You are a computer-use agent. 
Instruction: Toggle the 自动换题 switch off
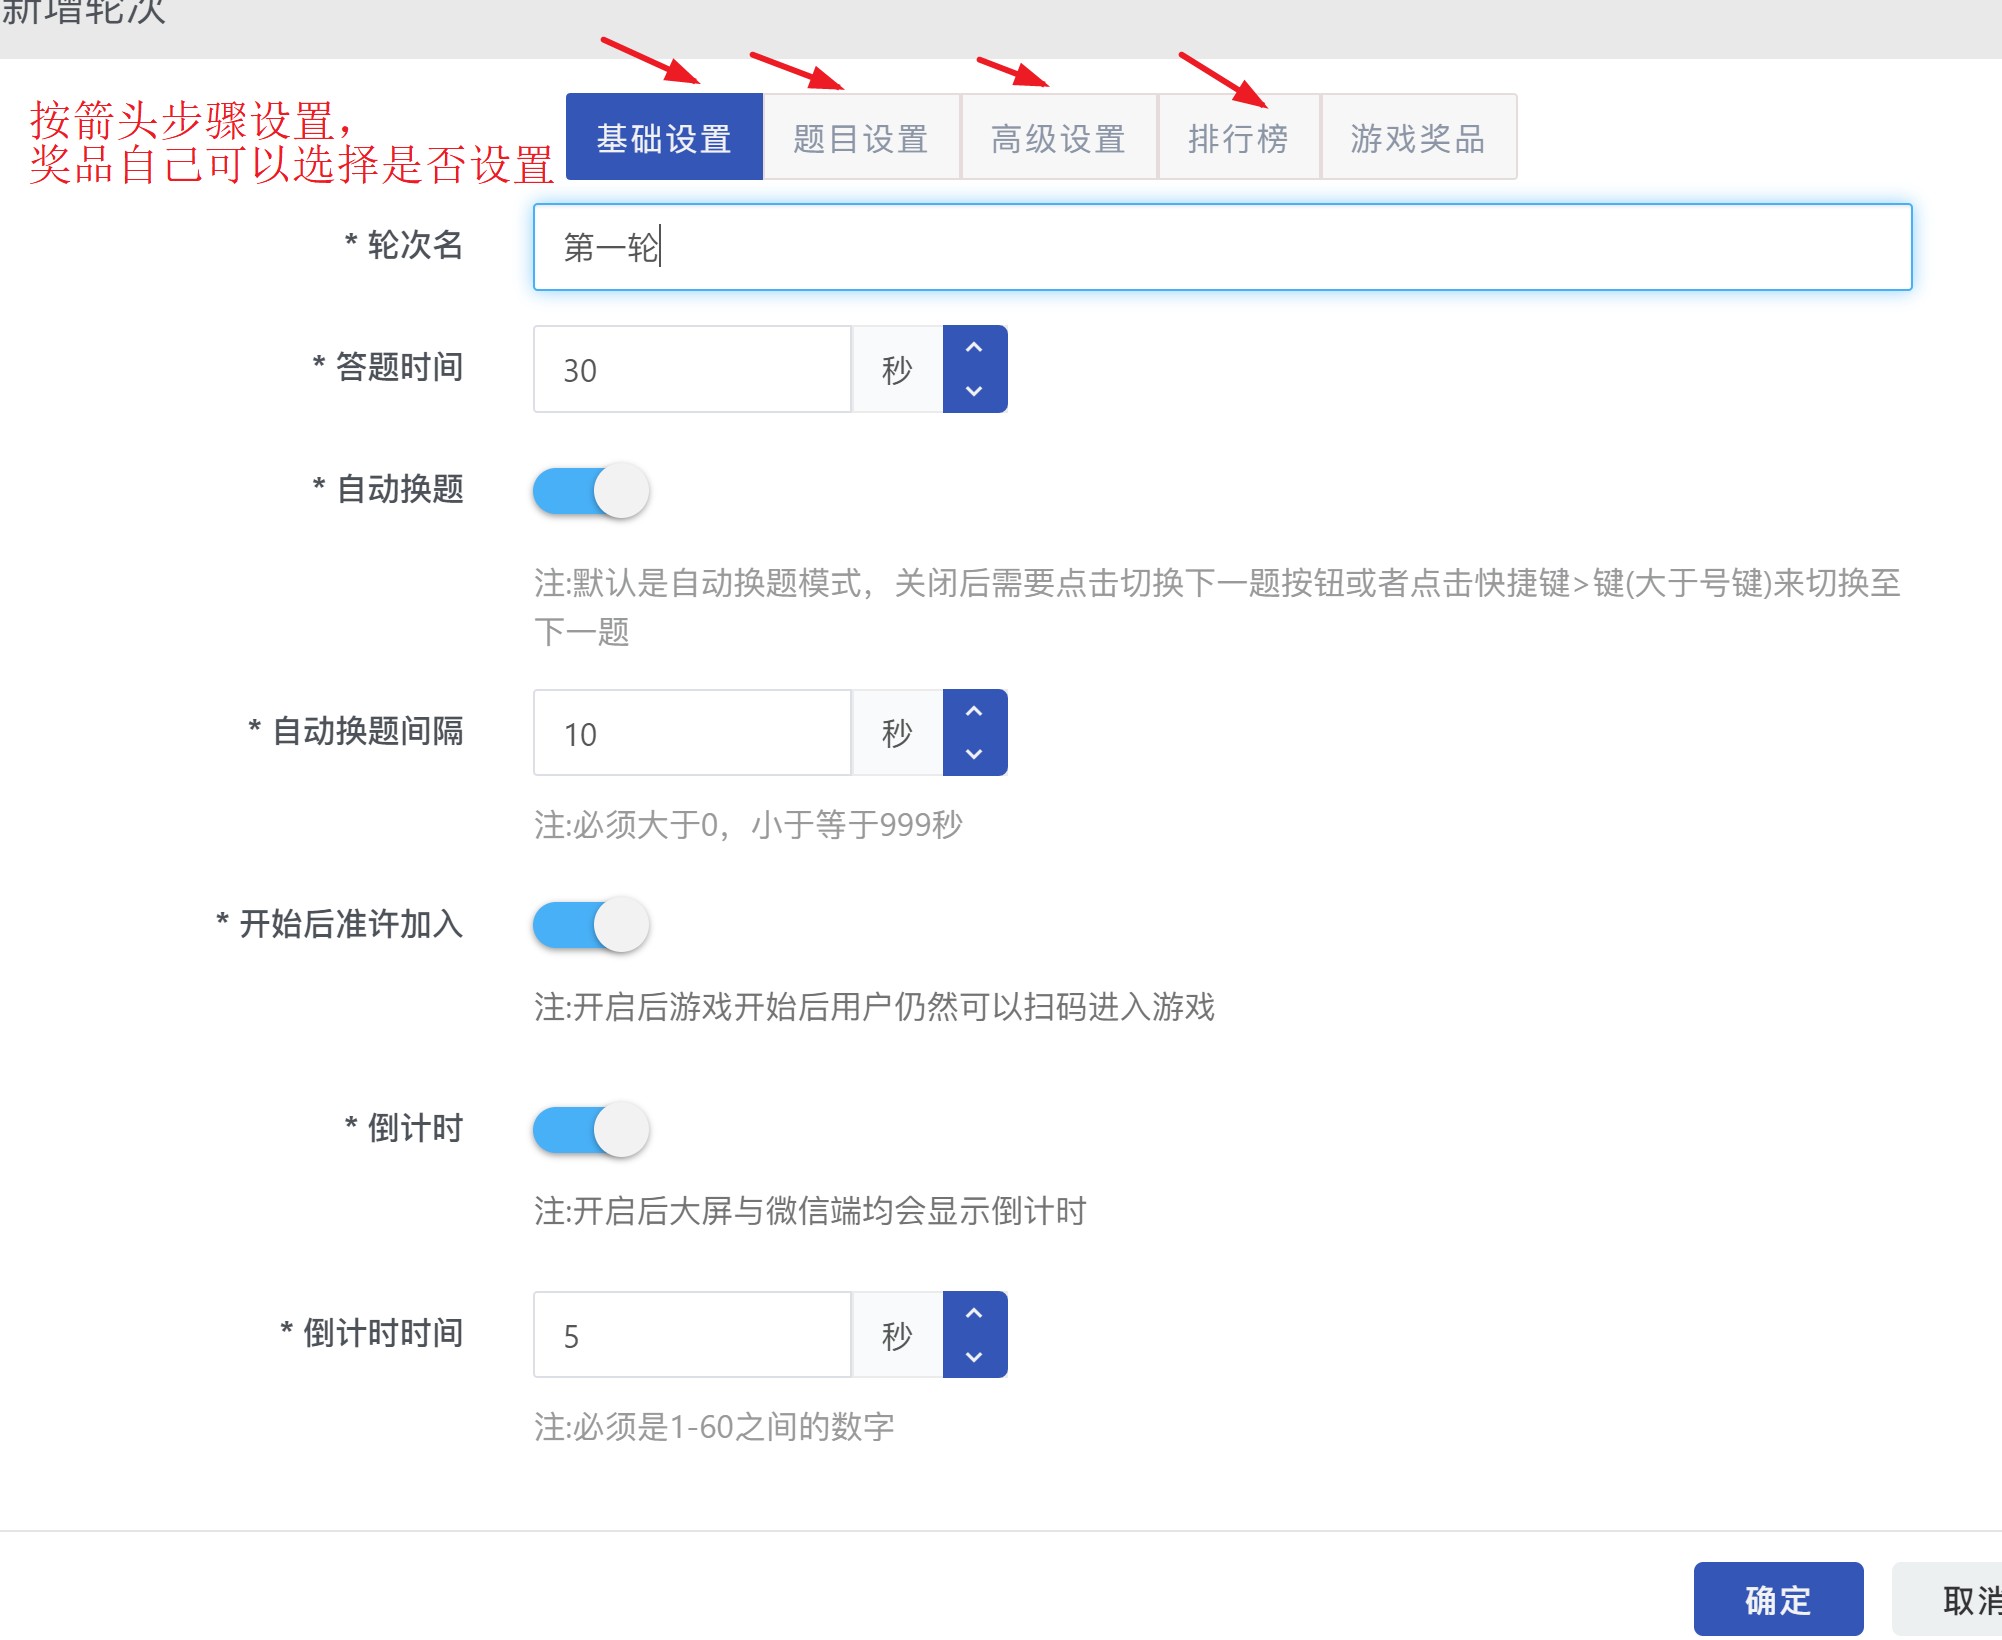591,491
